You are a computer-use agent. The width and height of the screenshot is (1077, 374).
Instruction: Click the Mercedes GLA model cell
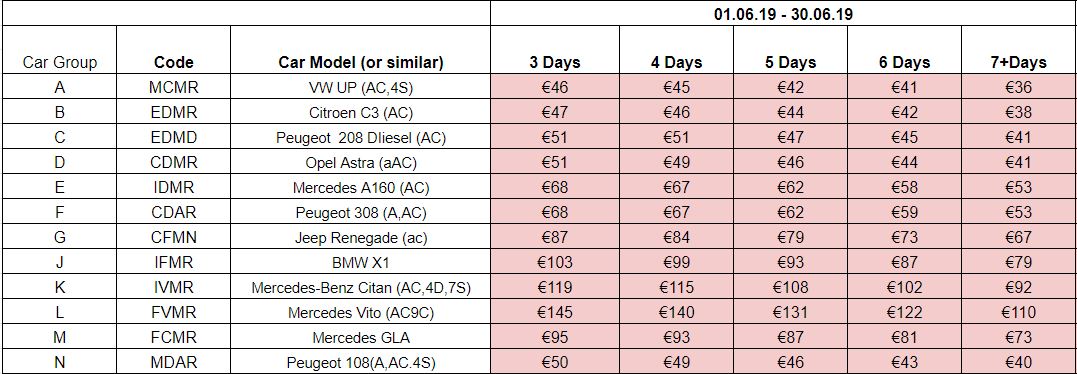tap(361, 338)
